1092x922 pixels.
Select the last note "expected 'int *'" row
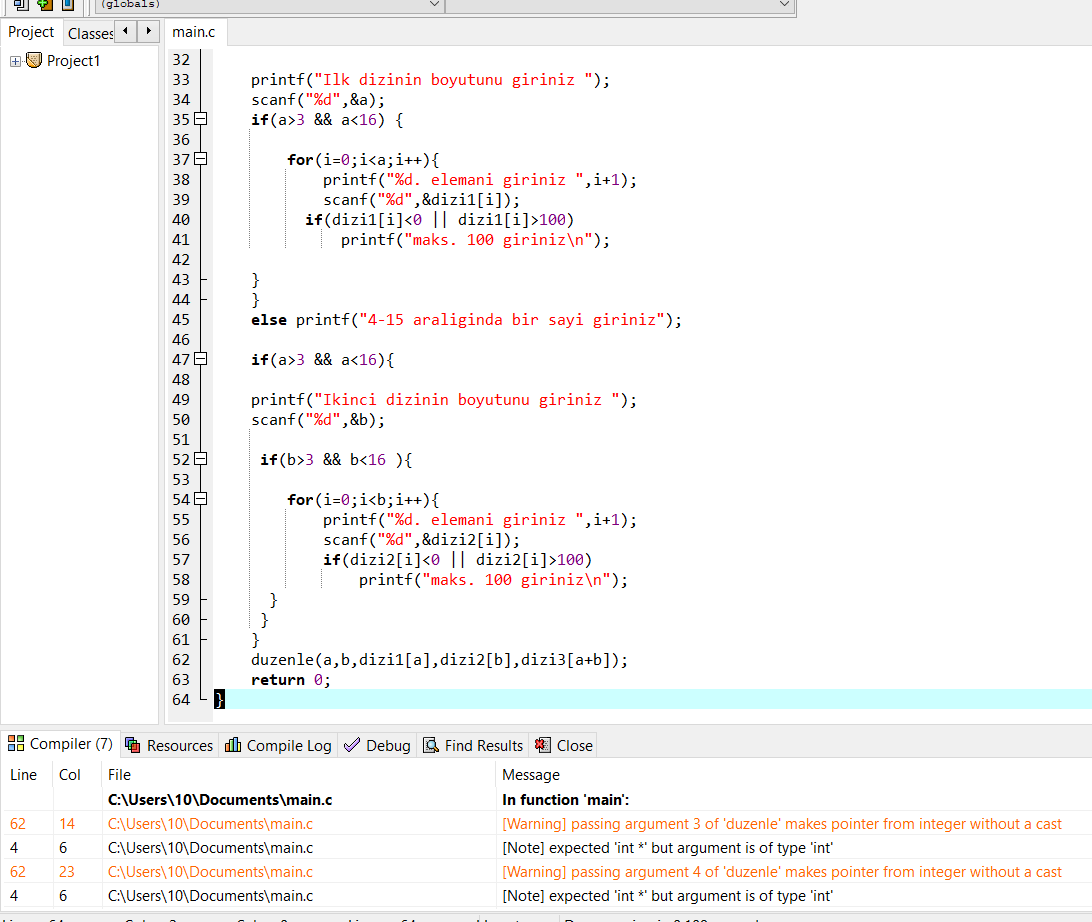point(546,896)
